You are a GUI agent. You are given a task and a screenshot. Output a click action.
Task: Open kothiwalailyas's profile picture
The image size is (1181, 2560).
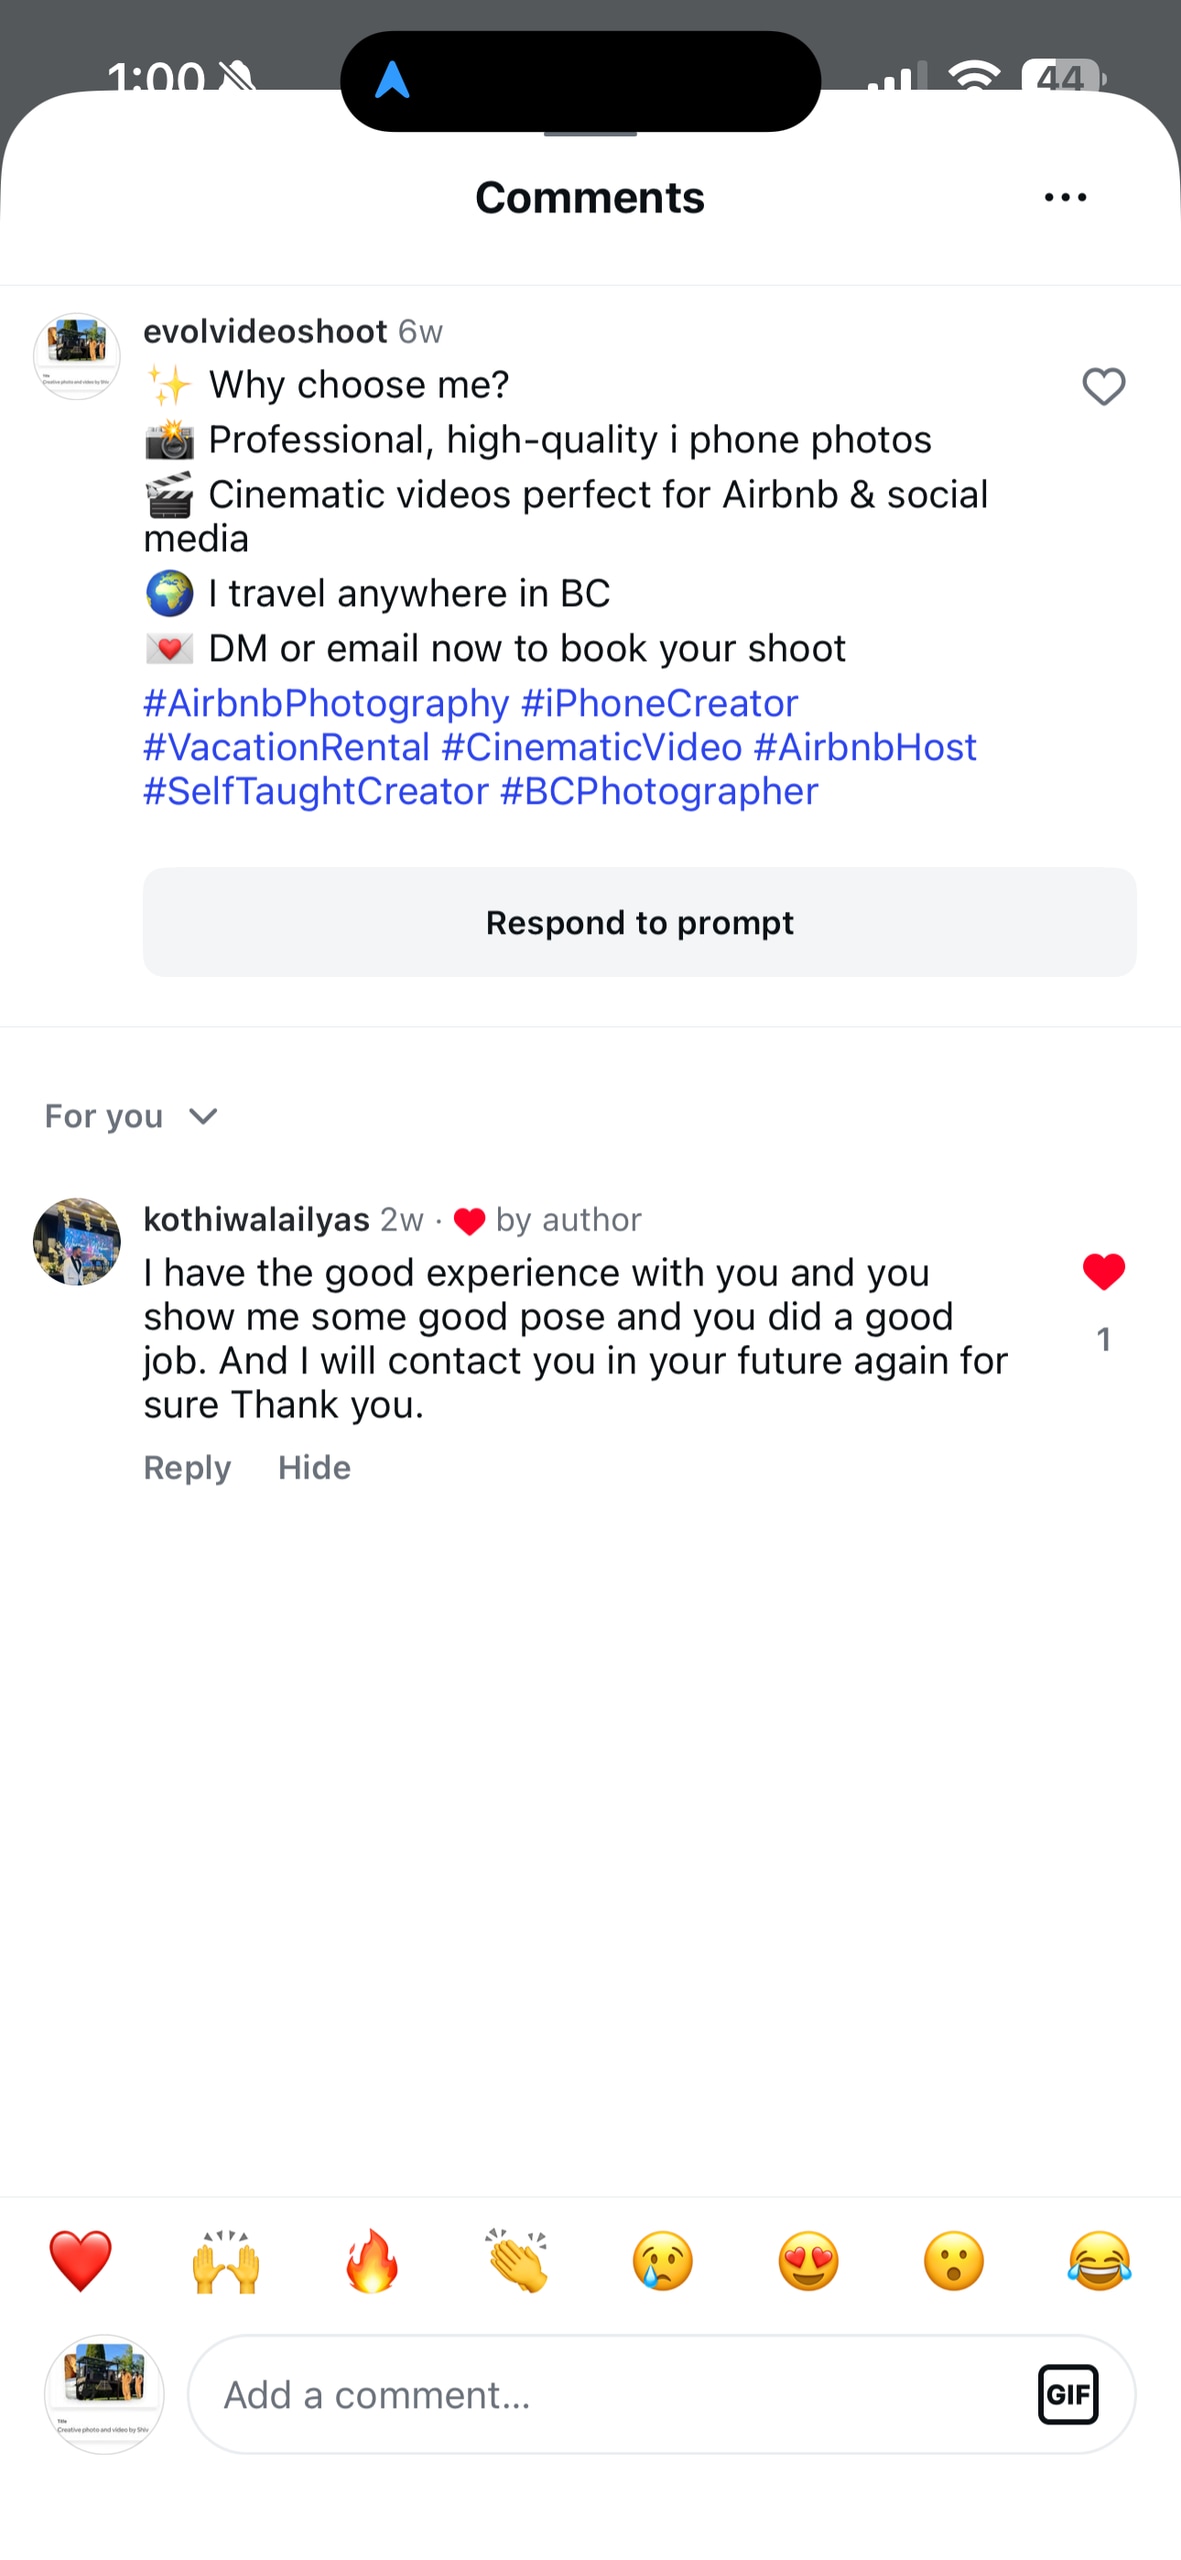77,1241
